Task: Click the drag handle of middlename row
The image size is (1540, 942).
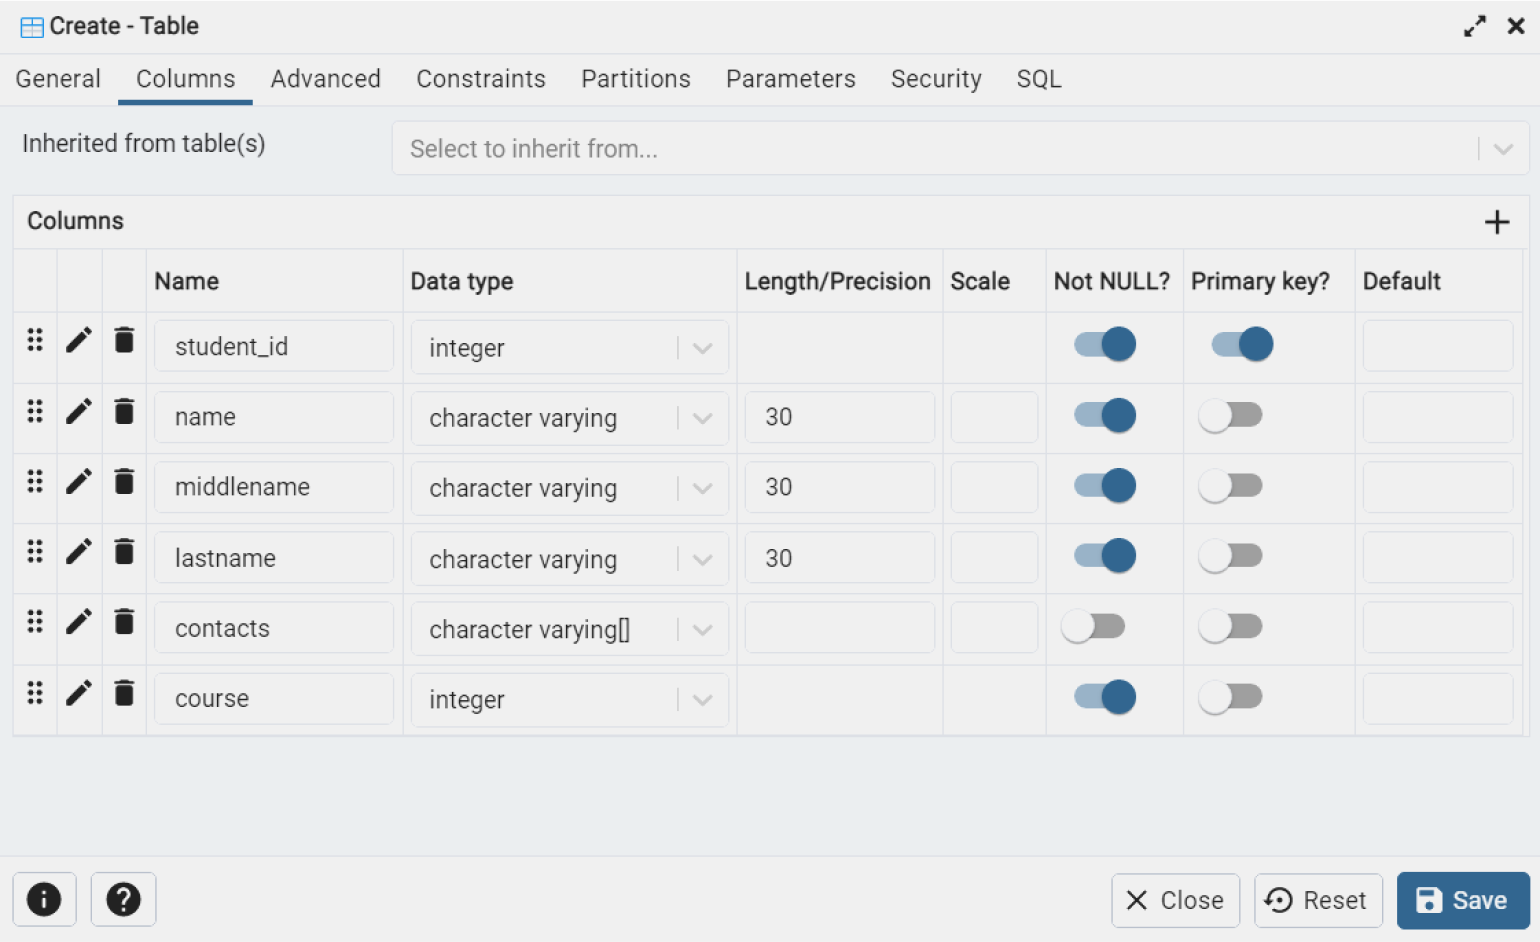Action: pos(35,481)
